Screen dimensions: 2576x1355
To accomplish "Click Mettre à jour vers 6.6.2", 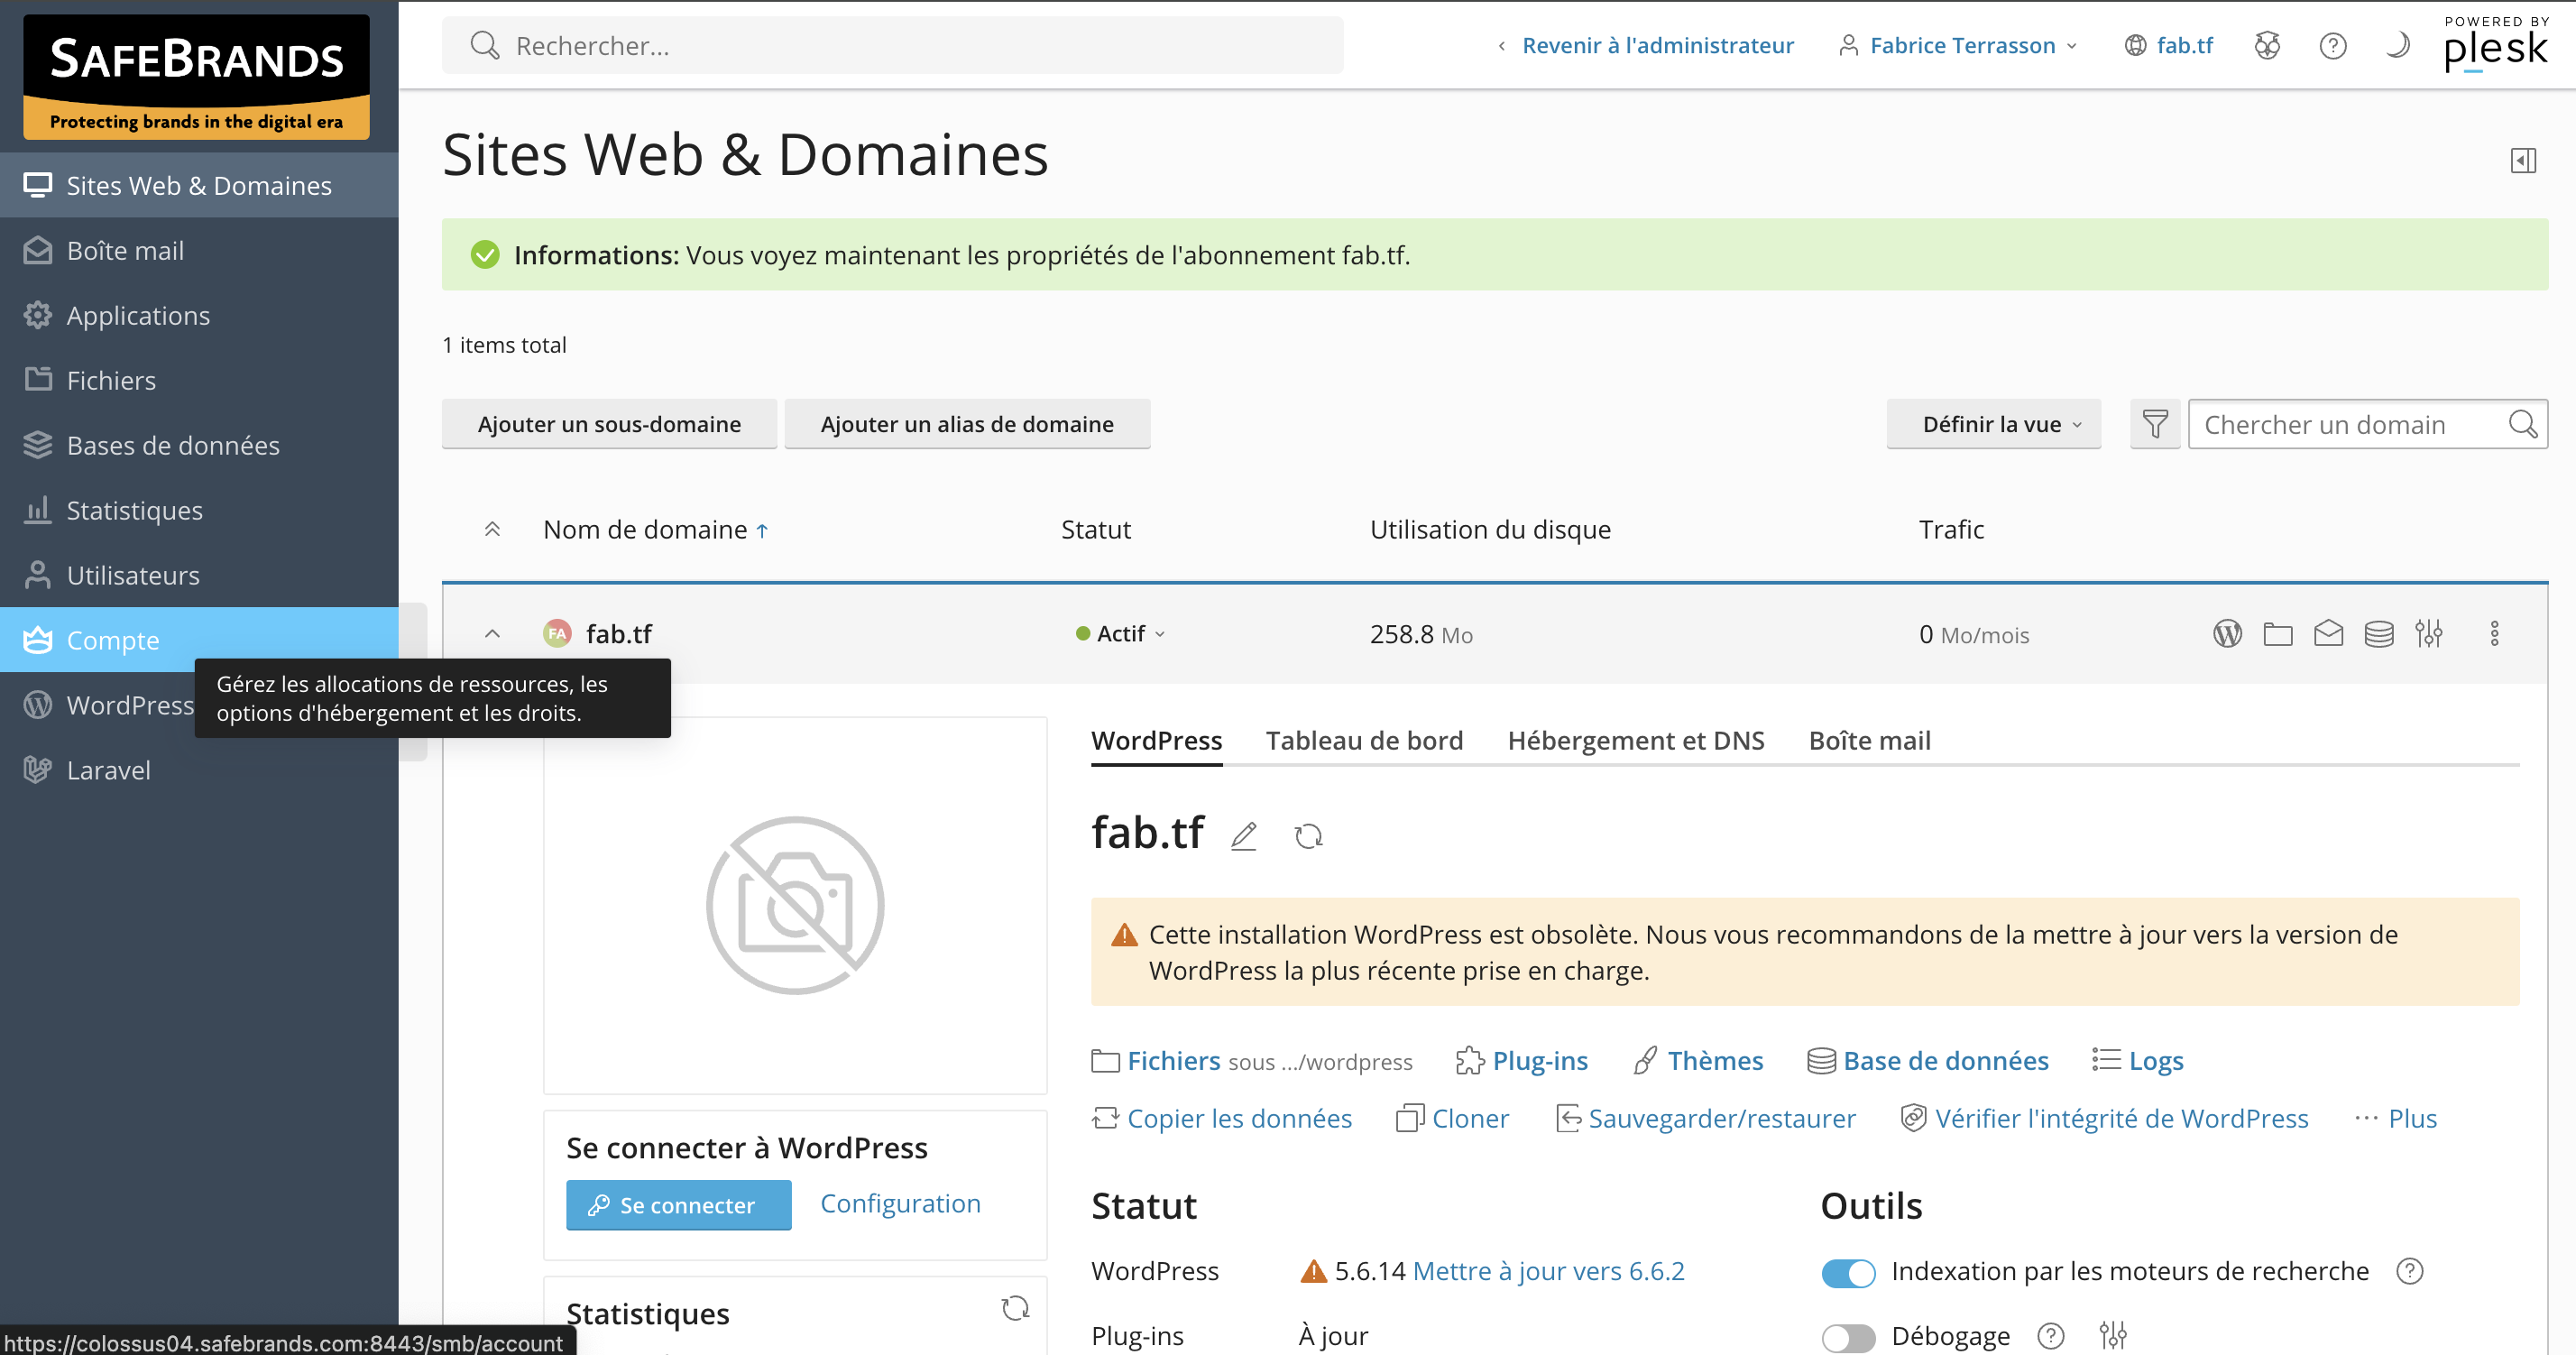I will 1548,1271.
